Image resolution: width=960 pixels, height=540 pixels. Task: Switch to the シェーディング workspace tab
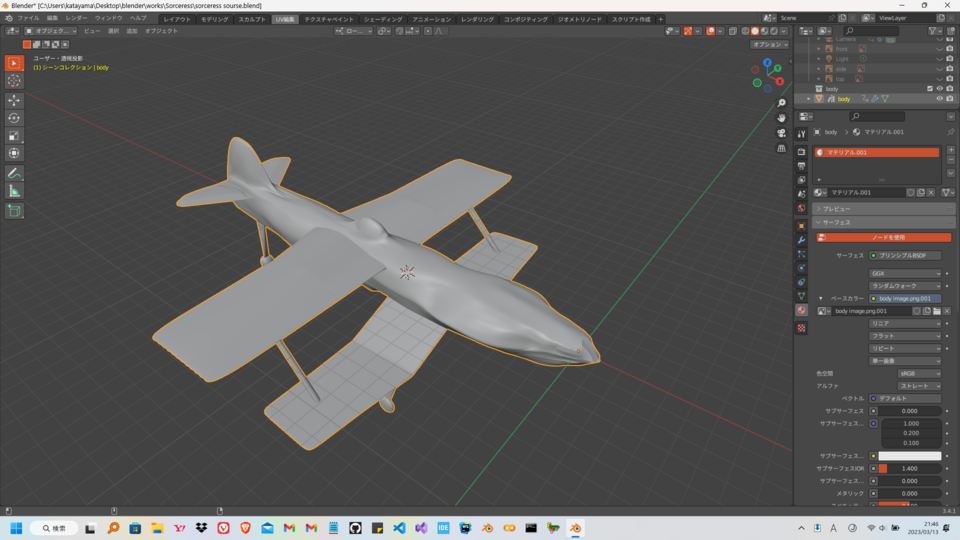pos(383,19)
